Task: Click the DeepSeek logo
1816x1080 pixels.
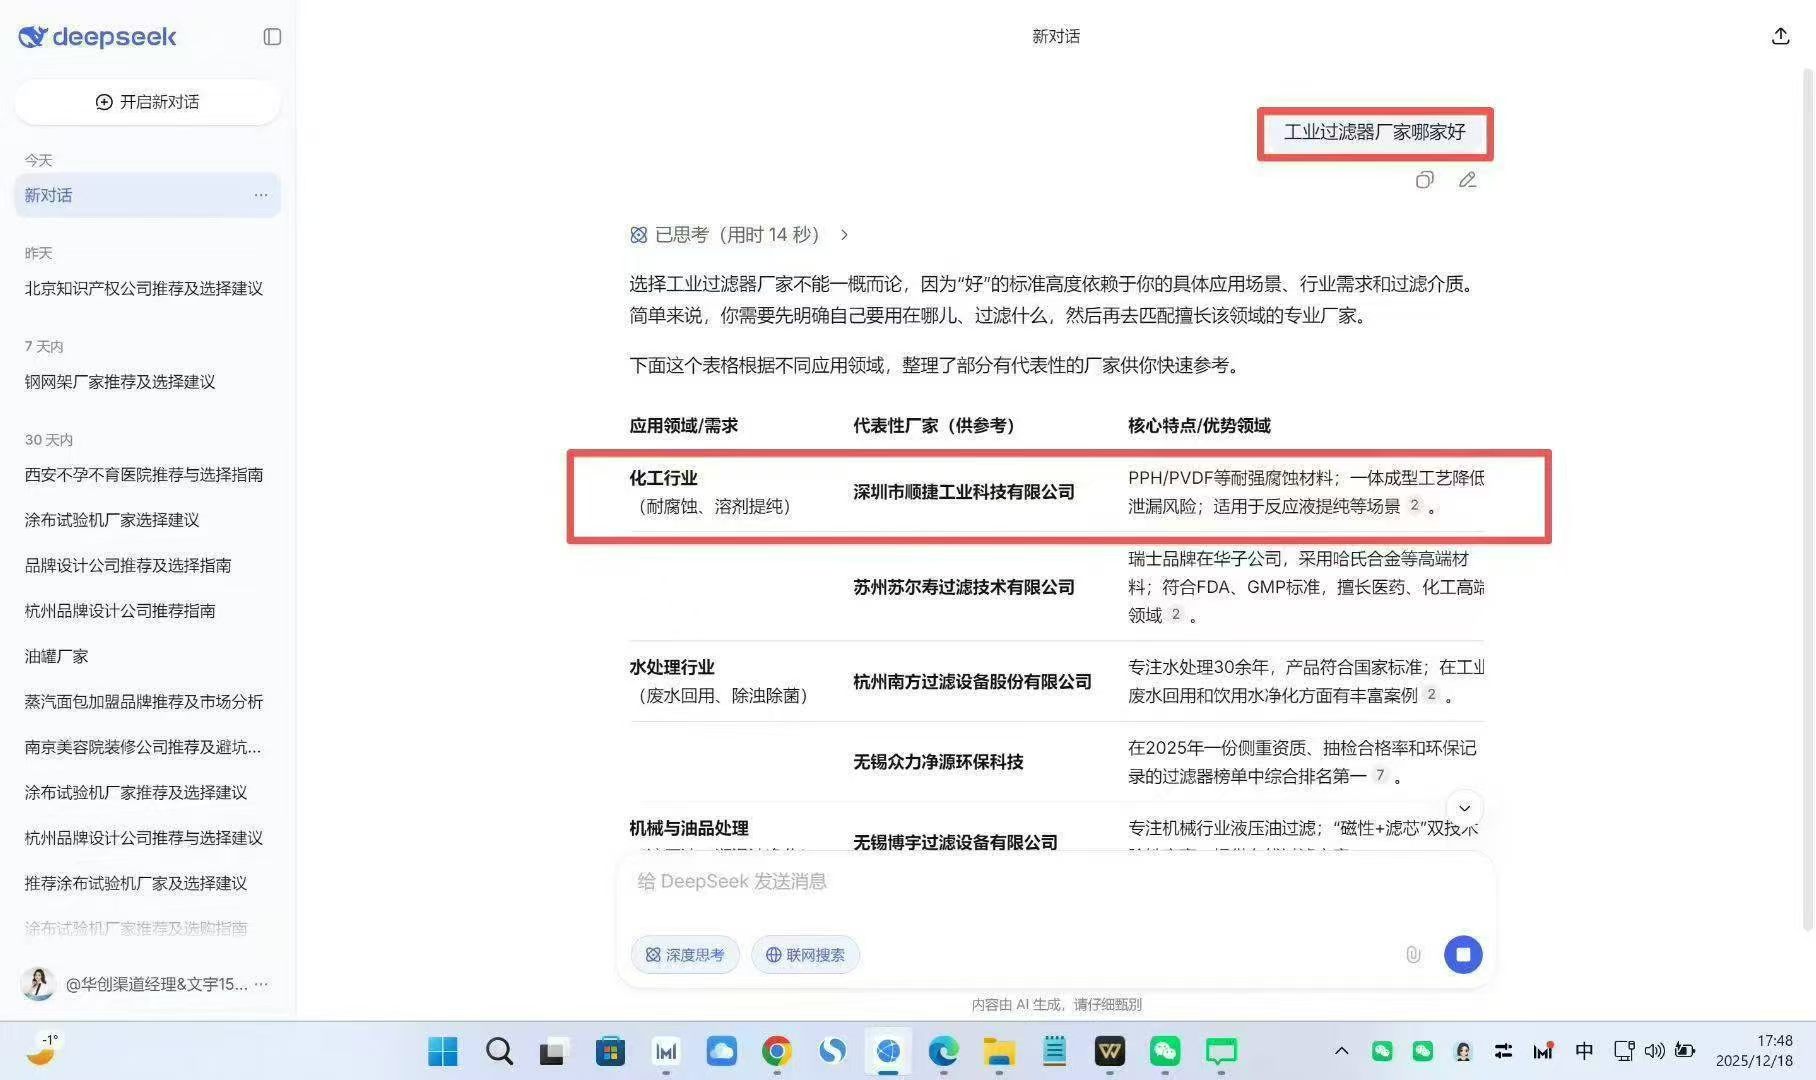Action: click(x=97, y=37)
